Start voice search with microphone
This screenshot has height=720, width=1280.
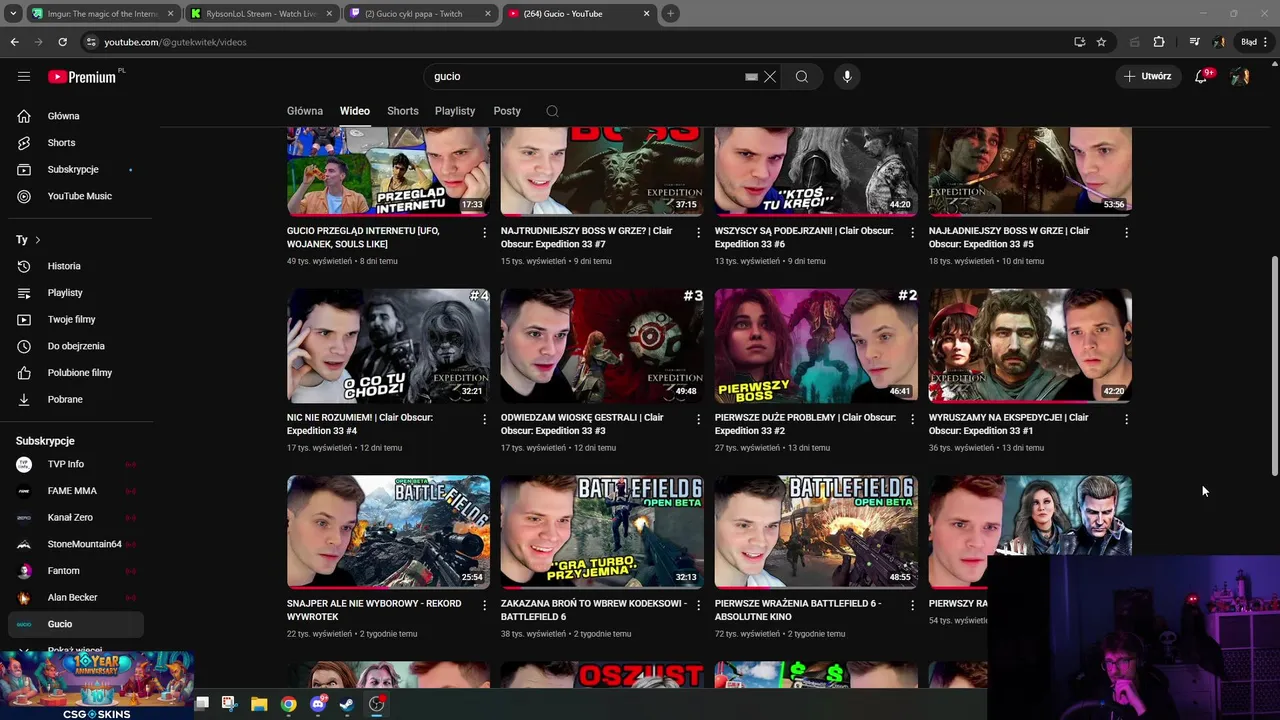847,76
